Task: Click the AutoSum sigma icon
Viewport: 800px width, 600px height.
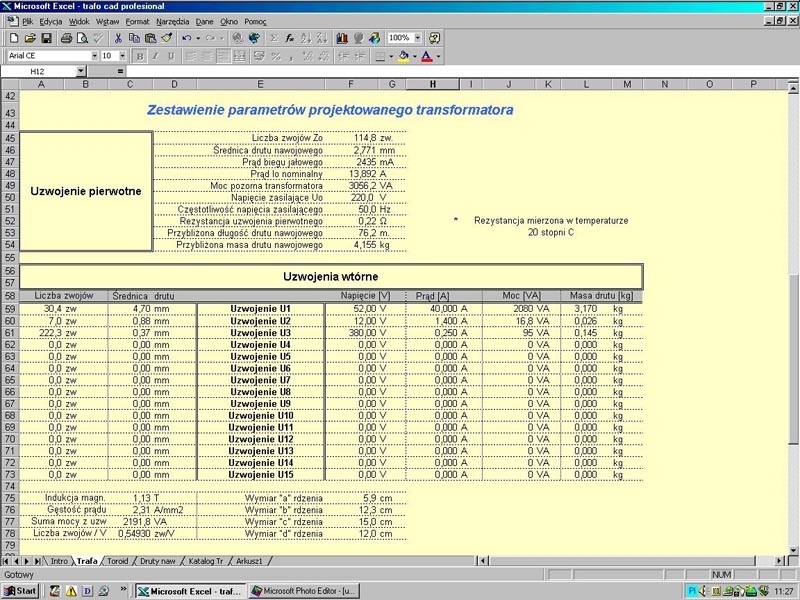Action: [x=273, y=38]
